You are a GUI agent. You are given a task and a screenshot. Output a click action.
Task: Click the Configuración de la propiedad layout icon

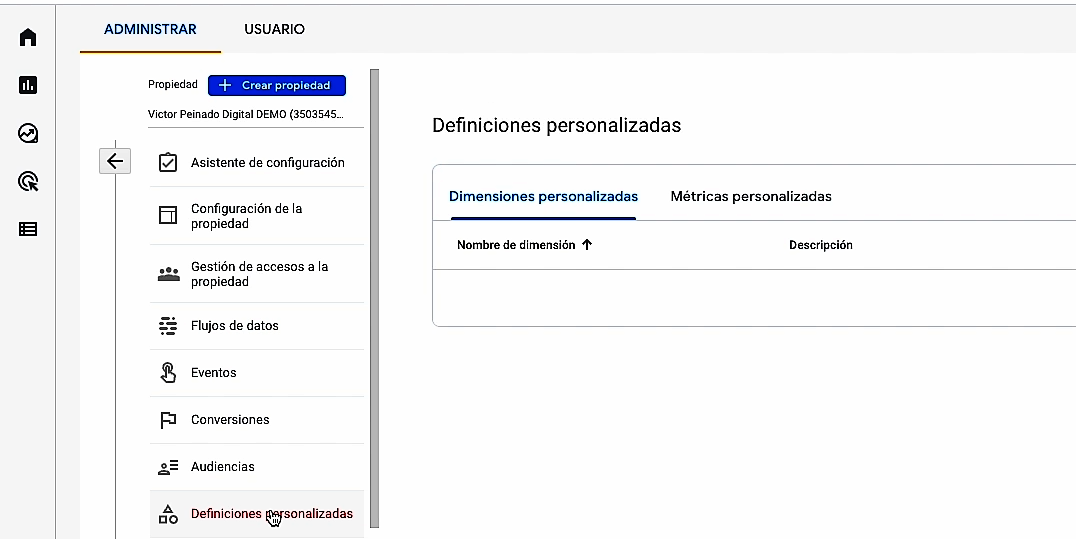[168, 216]
